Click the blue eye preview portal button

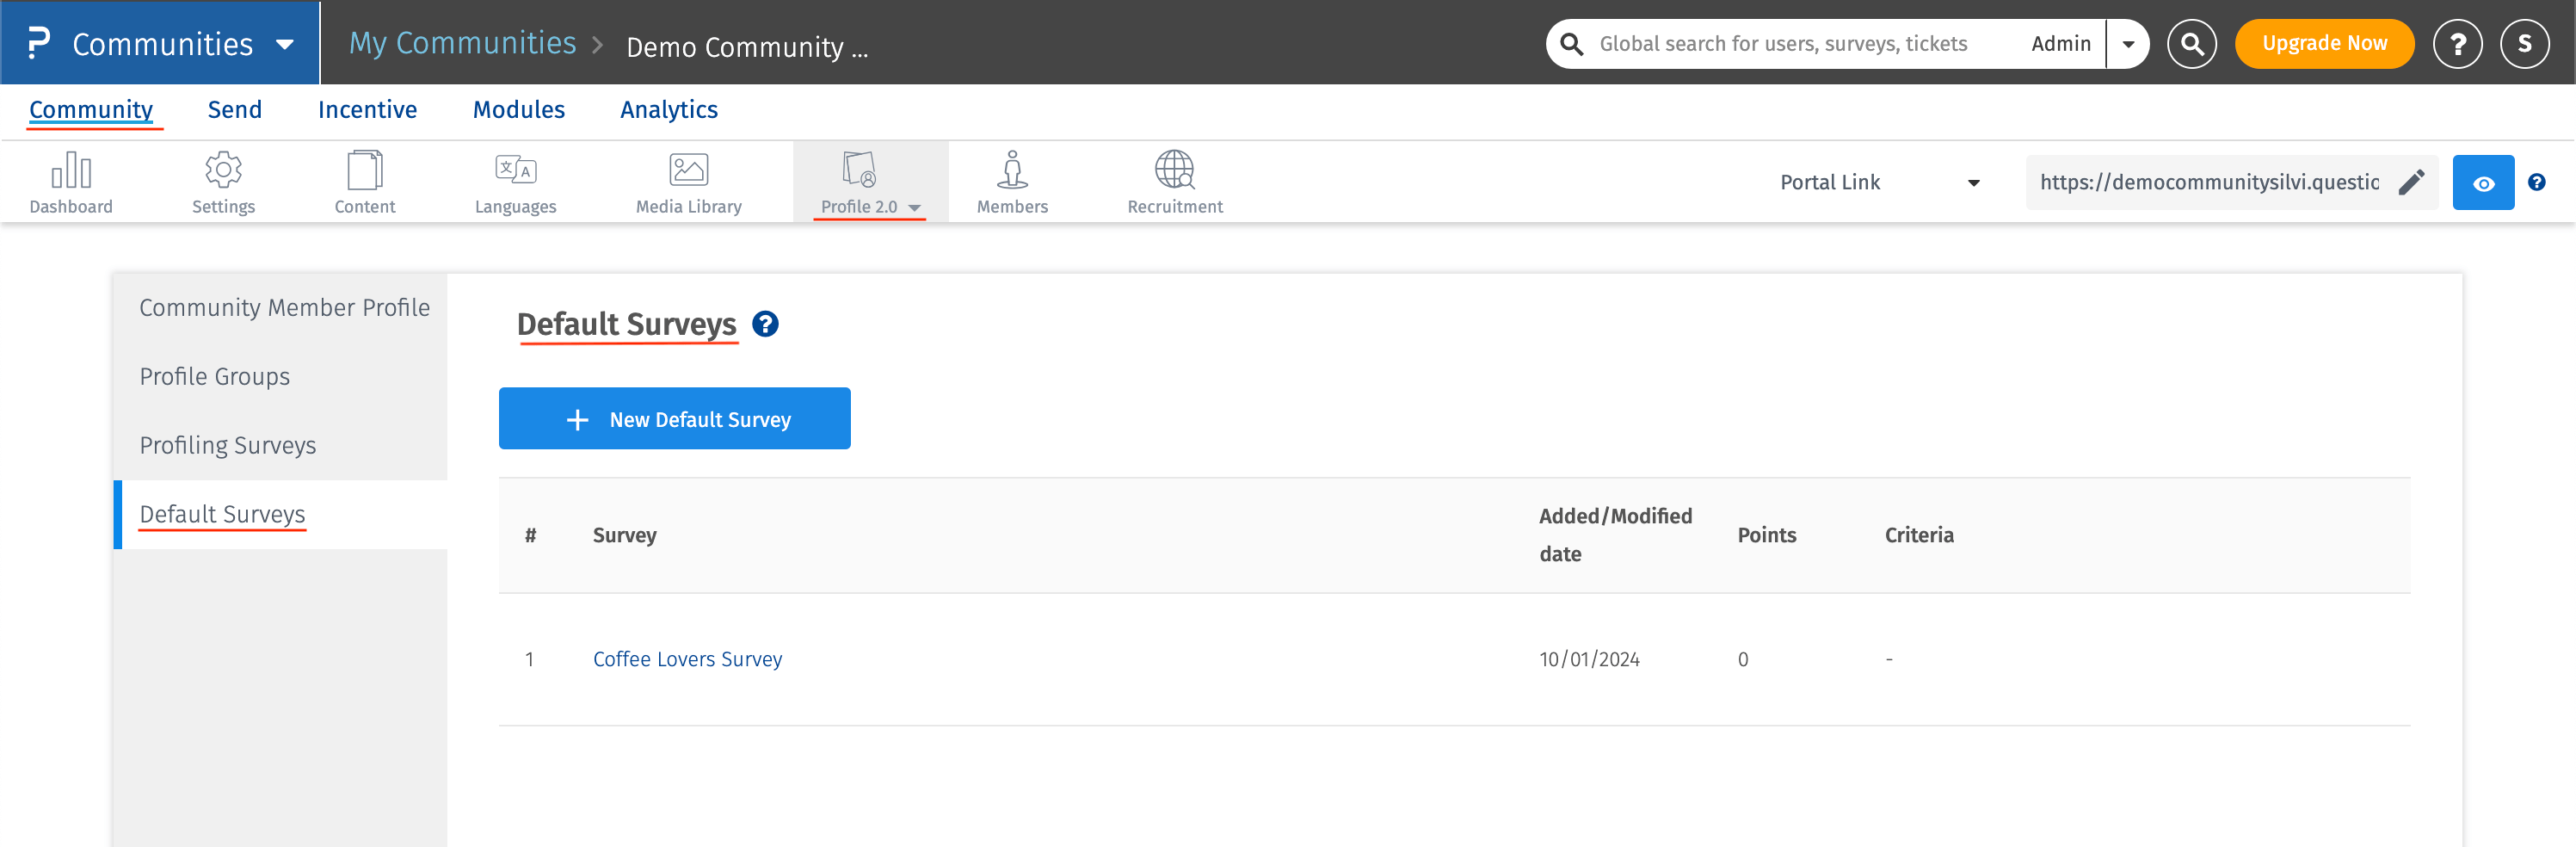[2483, 183]
